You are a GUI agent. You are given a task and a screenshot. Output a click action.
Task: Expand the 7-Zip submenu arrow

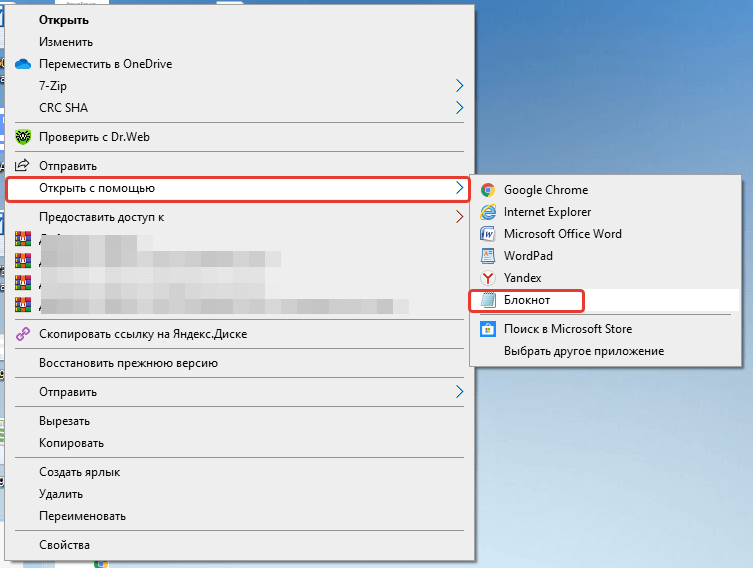click(x=460, y=86)
